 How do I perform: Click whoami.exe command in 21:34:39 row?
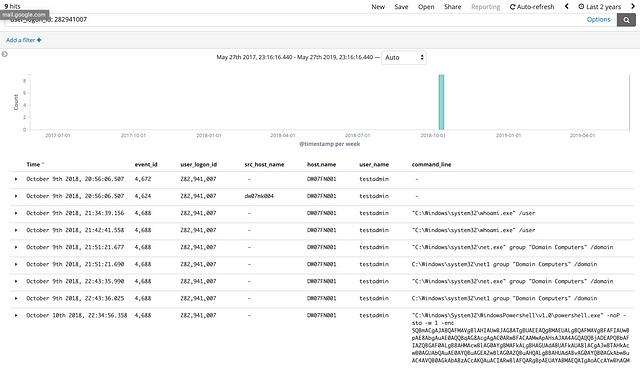[473, 213]
